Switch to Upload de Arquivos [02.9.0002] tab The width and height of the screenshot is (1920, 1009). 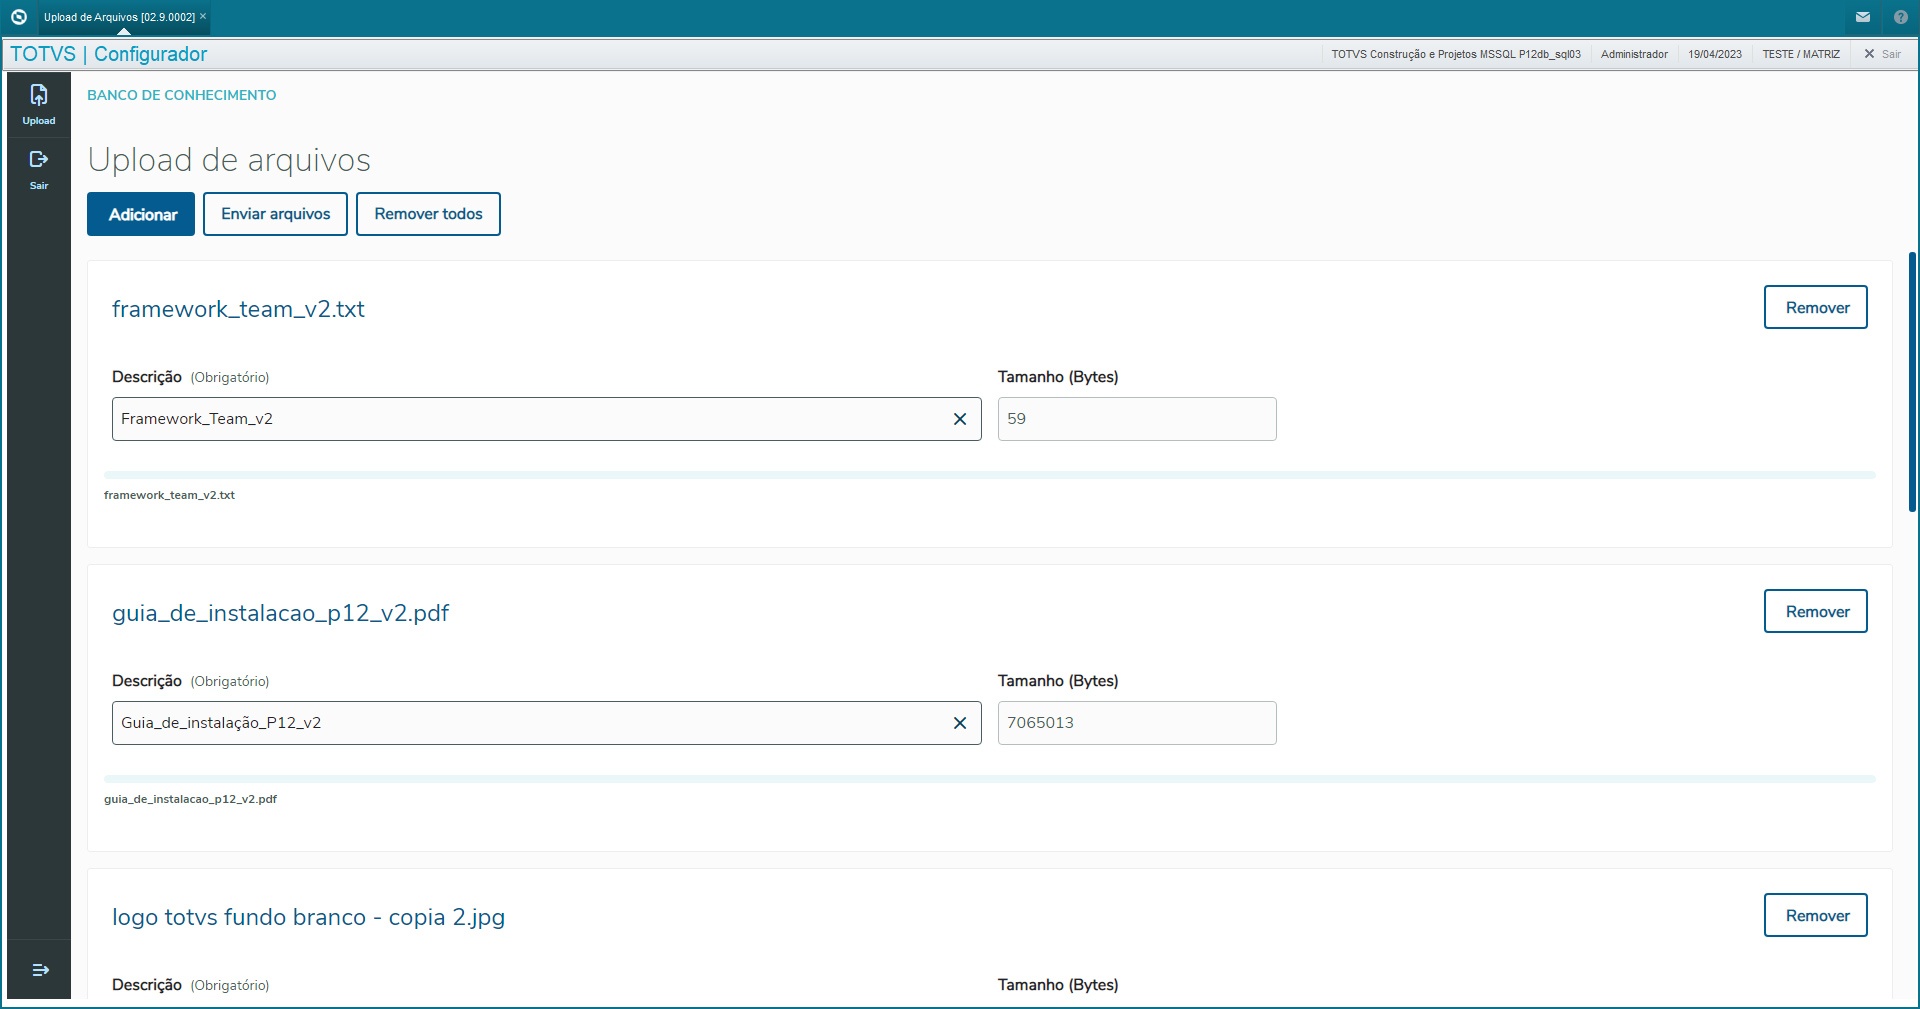pyautogui.click(x=119, y=17)
